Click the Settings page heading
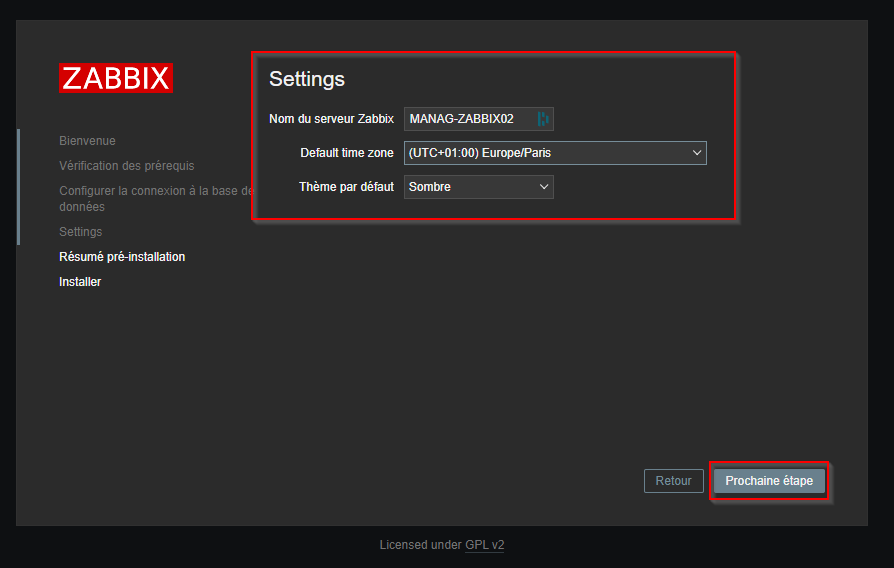894x568 pixels. click(x=307, y=79)
